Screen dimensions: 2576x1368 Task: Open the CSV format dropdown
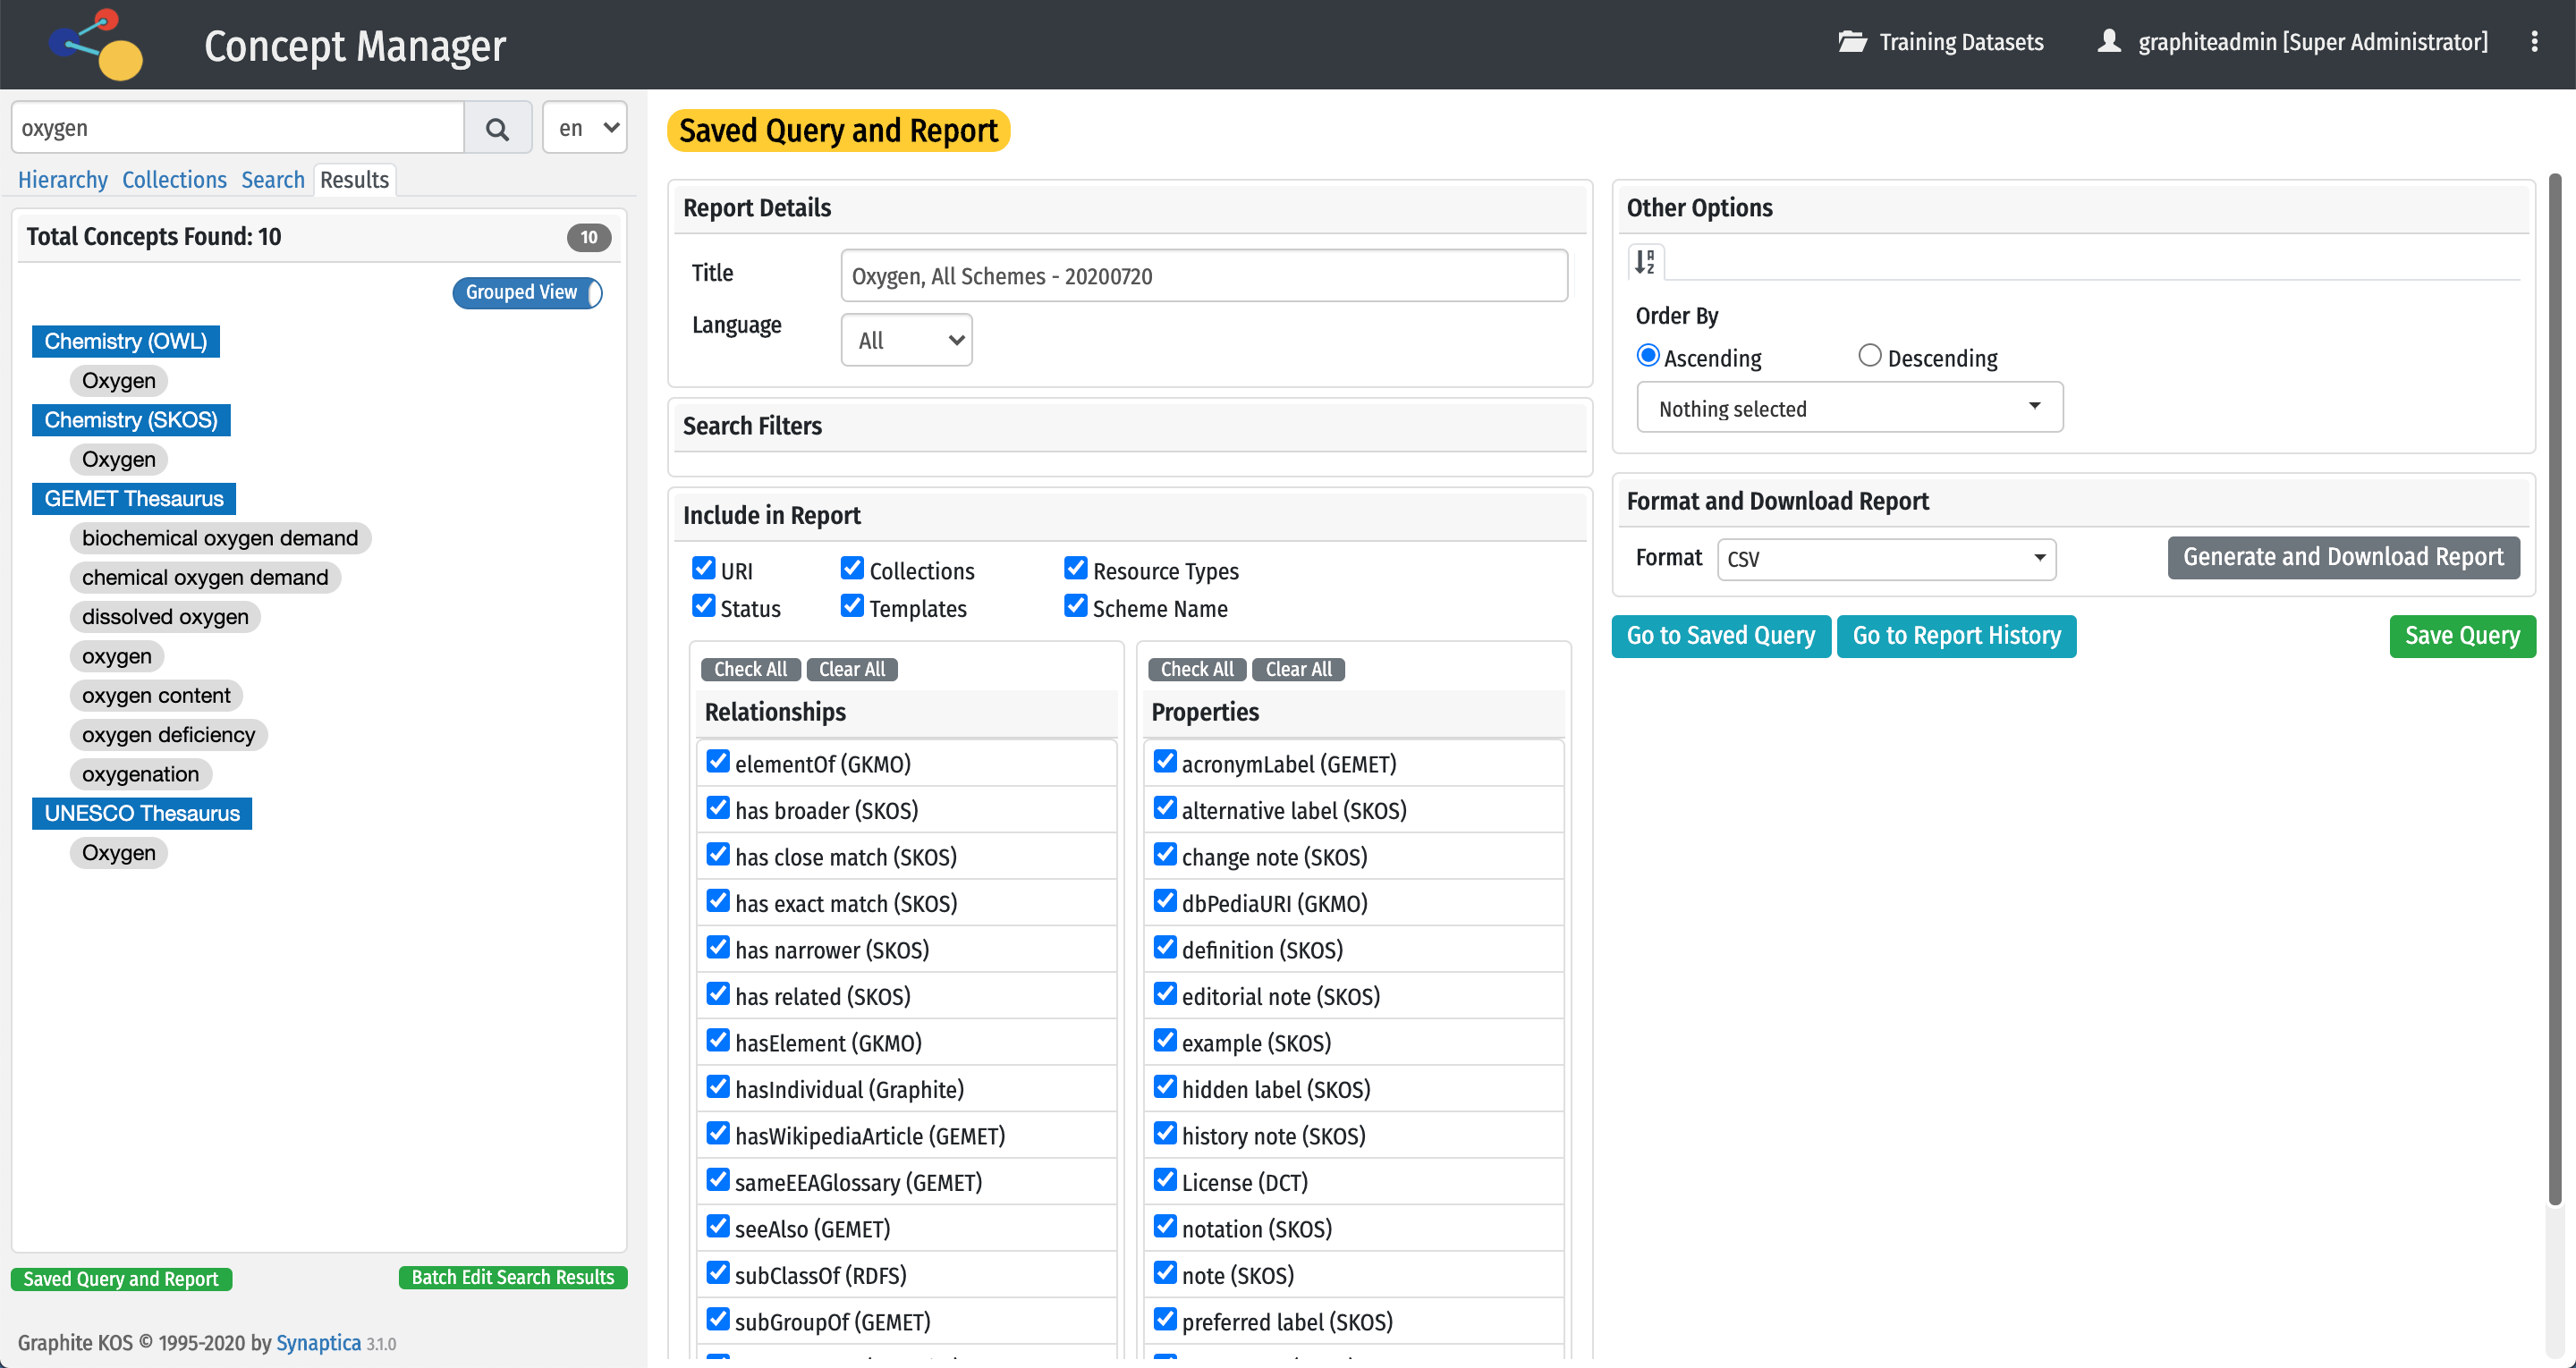tap(1885, 559)
